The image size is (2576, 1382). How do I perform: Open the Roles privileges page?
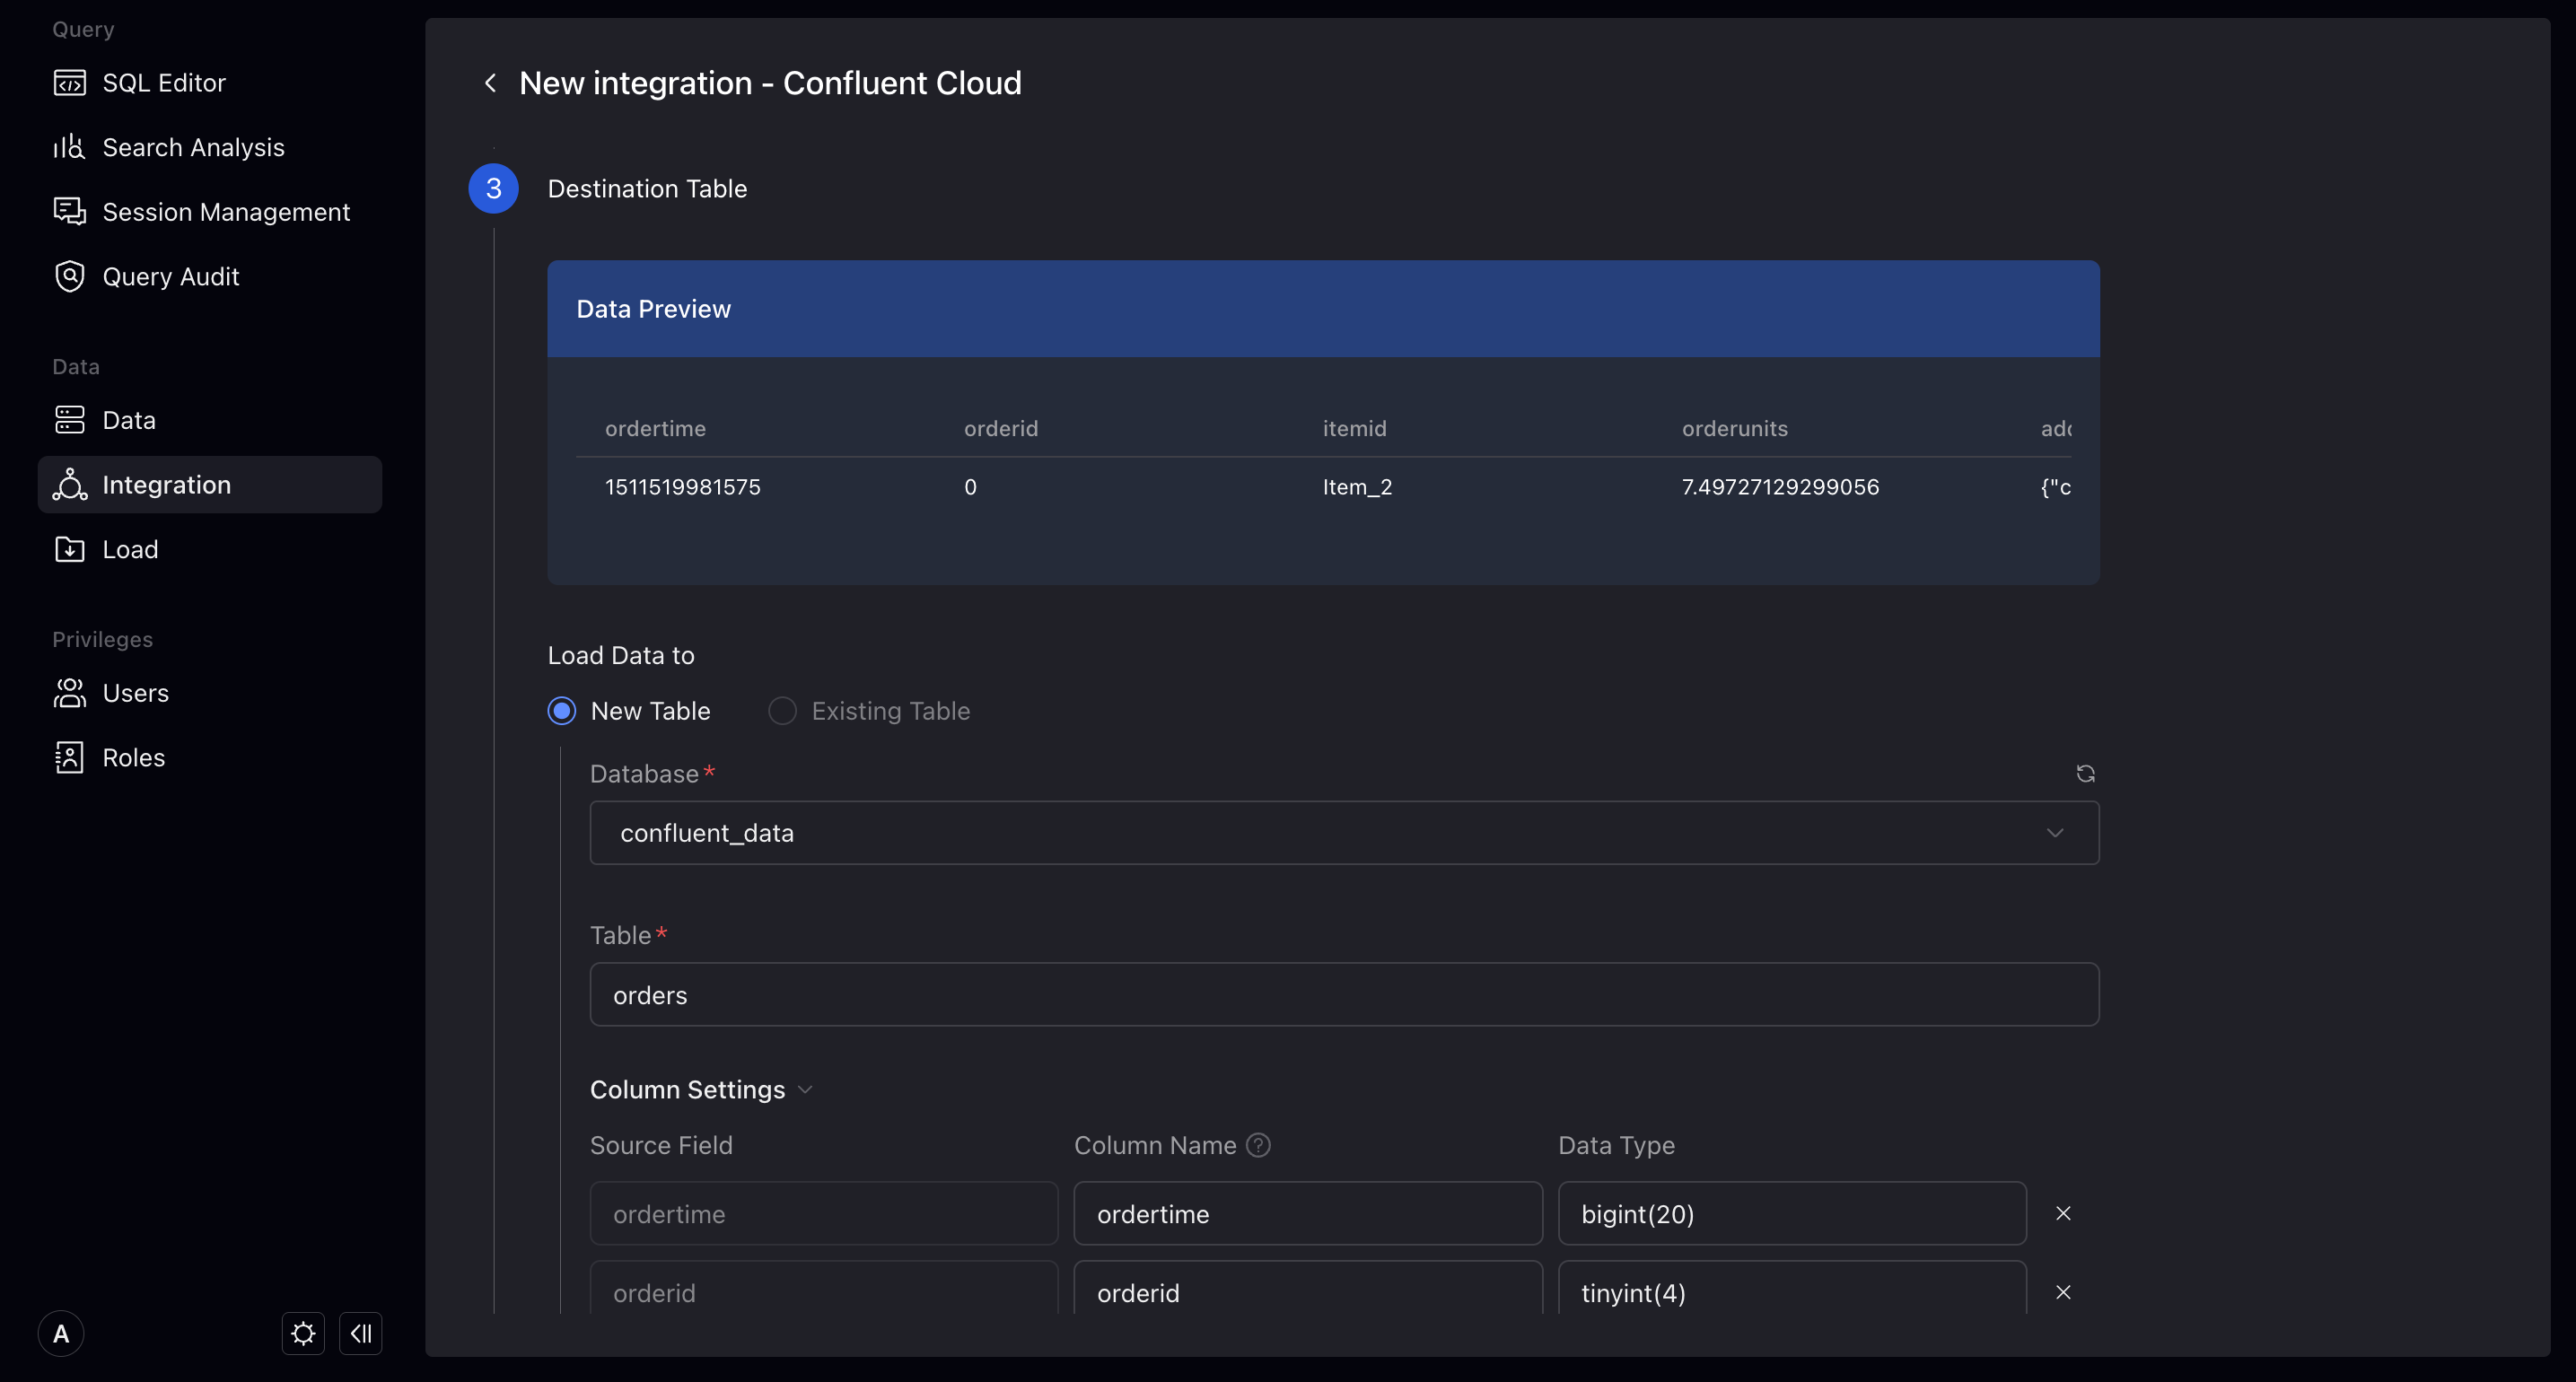pyautogui.click(x=134, y=757)
